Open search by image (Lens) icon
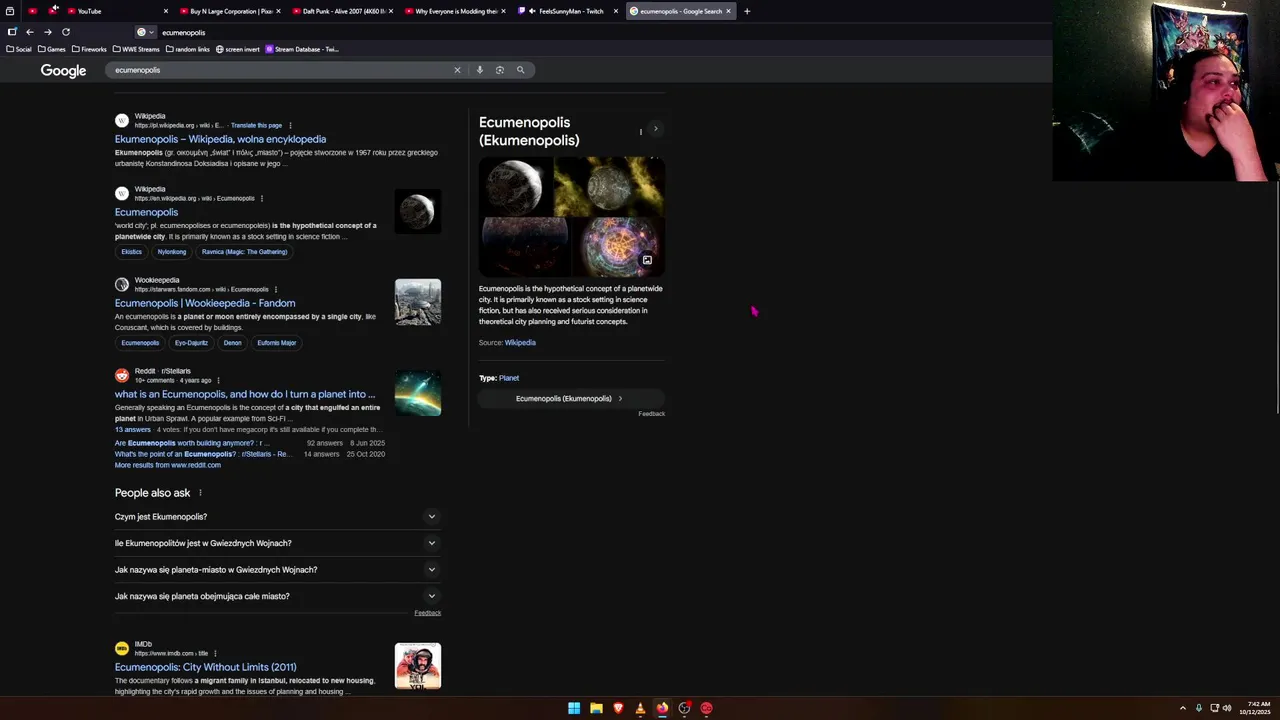Image resolution: width=1280 pixels, height=720 pixels. 500,70
